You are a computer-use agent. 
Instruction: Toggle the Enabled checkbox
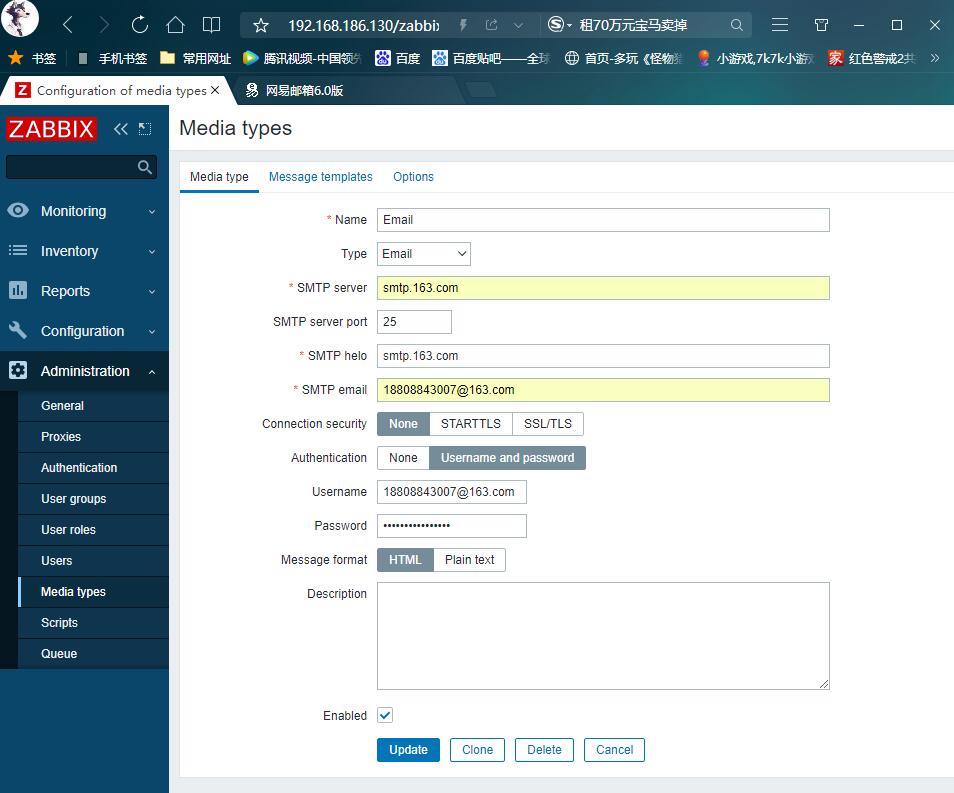click(x=385, y=715)
